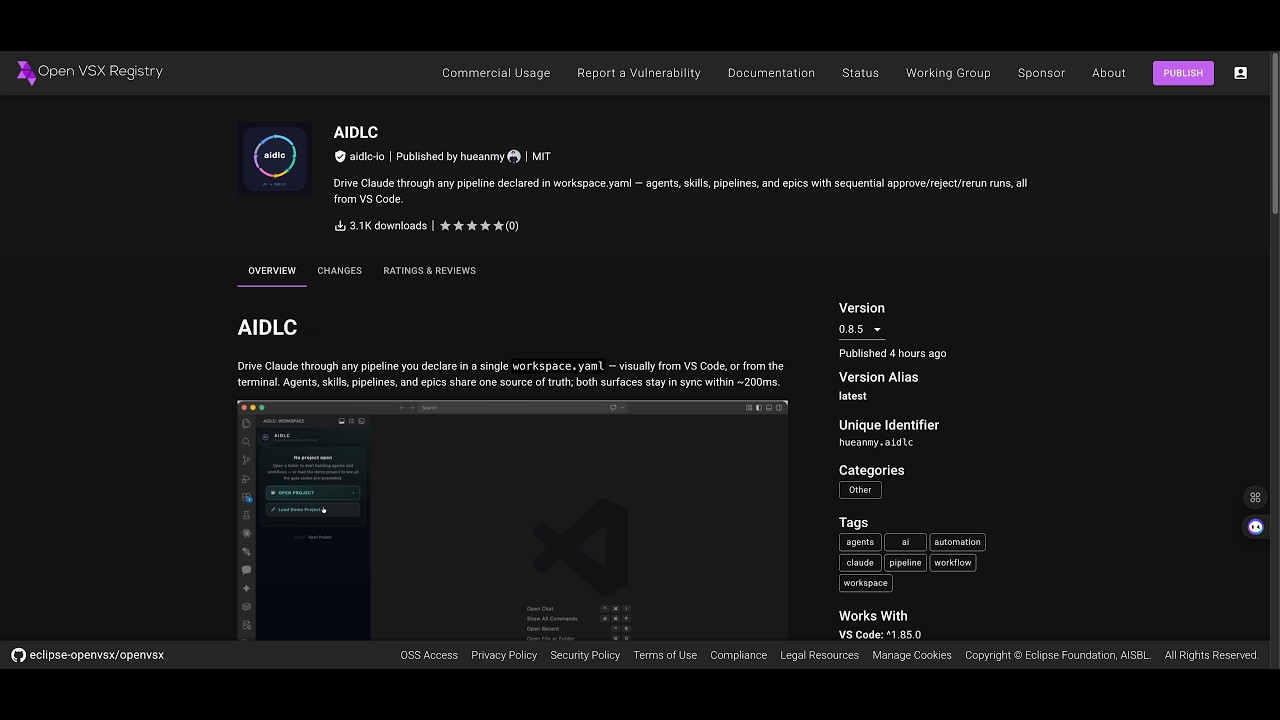Click the workspace tag
Image resolution: width=1280 pixels, height=720 pixels.
point(865,583)
